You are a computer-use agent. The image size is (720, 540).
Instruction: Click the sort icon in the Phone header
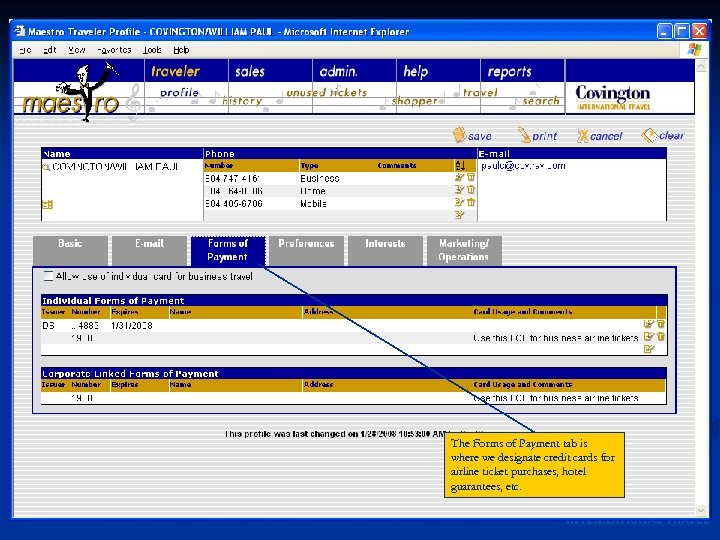pos(460,165)
